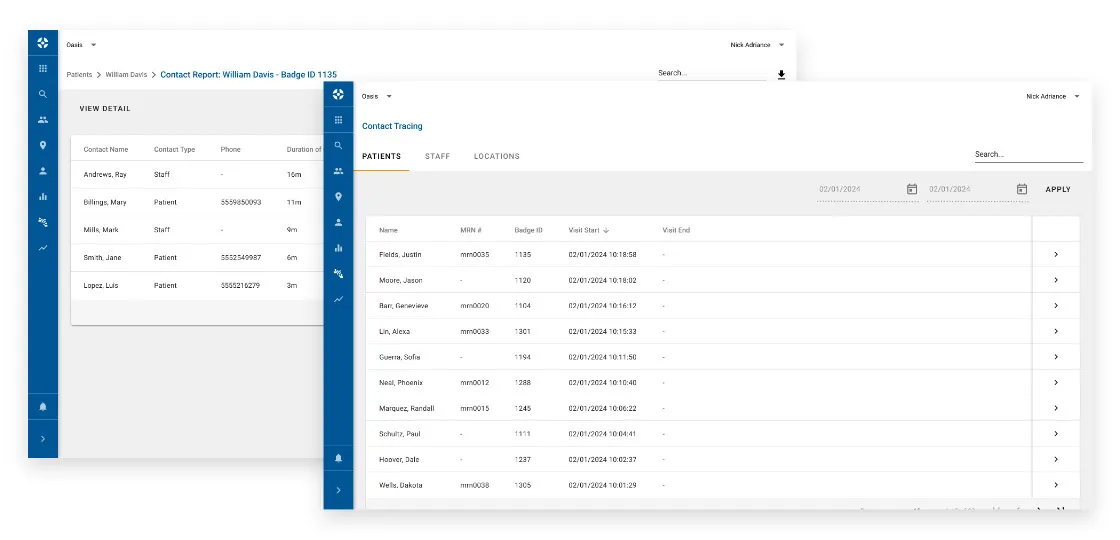
Task: Click the map pin icon in front sidebar
Action: (339, 197)
